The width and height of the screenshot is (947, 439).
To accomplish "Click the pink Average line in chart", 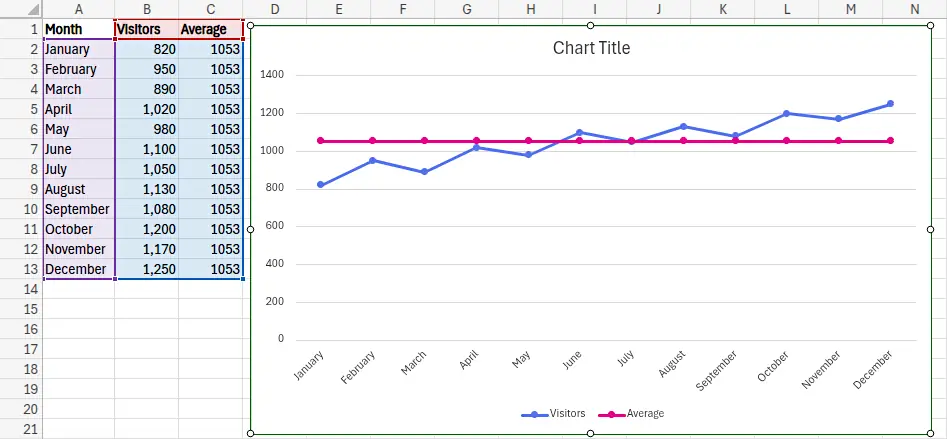I will pos(450,141).
